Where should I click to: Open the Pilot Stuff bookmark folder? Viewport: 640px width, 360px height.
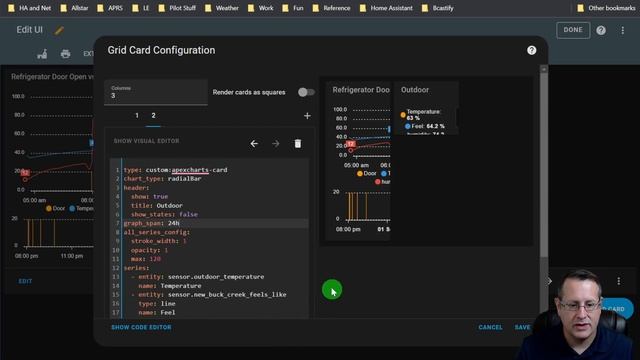click(177, 8)
